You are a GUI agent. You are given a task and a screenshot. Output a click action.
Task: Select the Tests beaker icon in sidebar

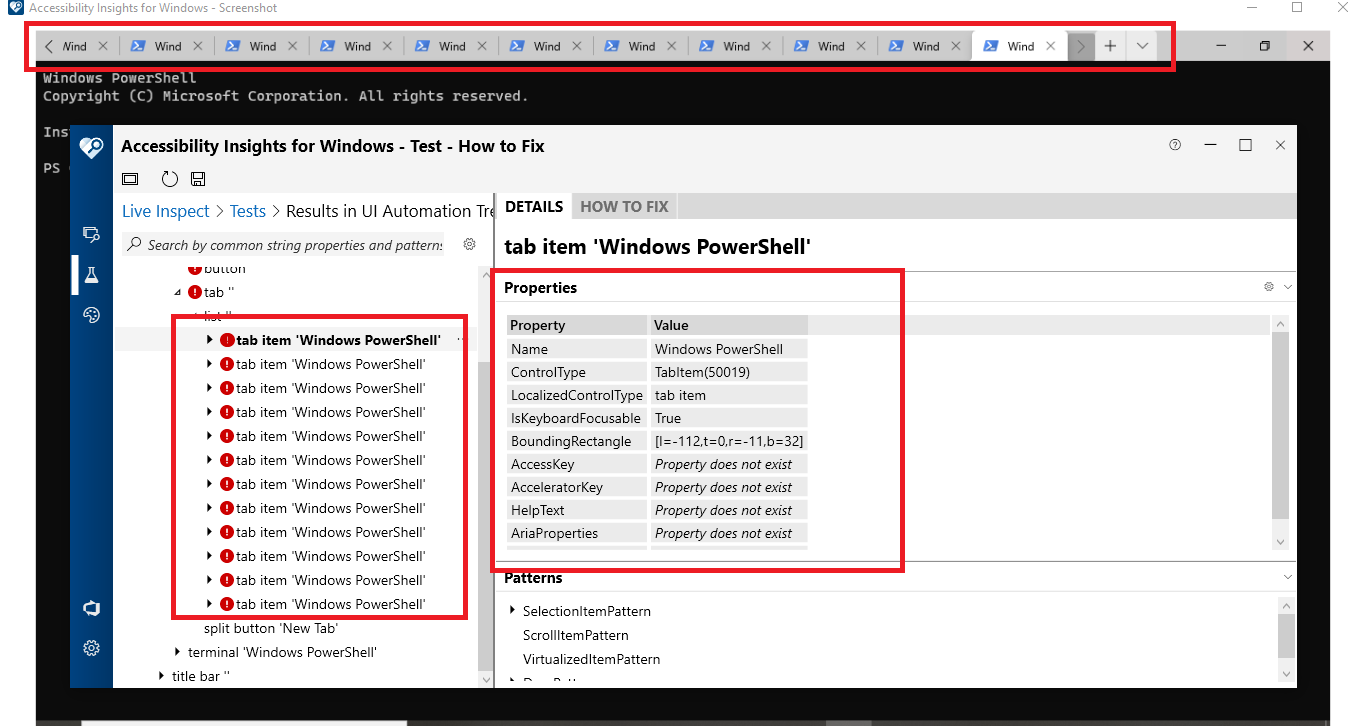coord(91,274)
